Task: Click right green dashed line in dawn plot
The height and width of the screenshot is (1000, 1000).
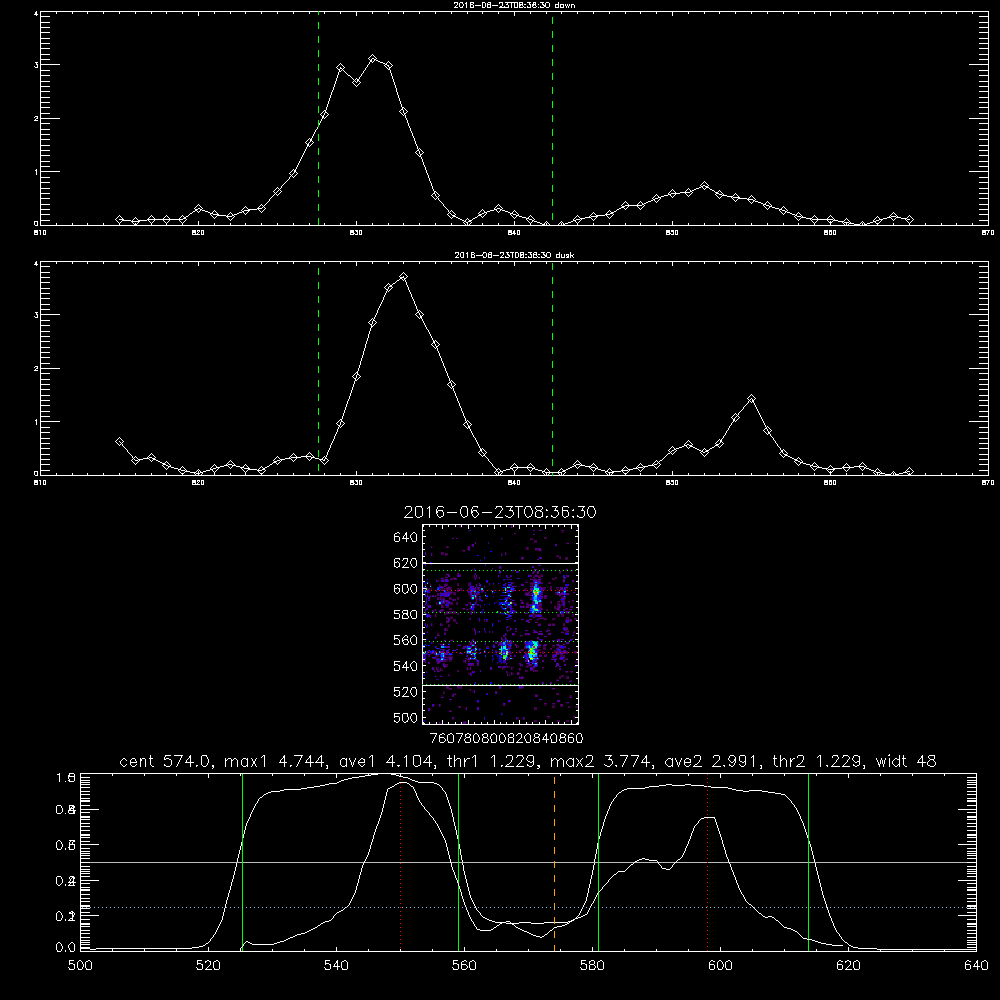Action: [552, 118]
